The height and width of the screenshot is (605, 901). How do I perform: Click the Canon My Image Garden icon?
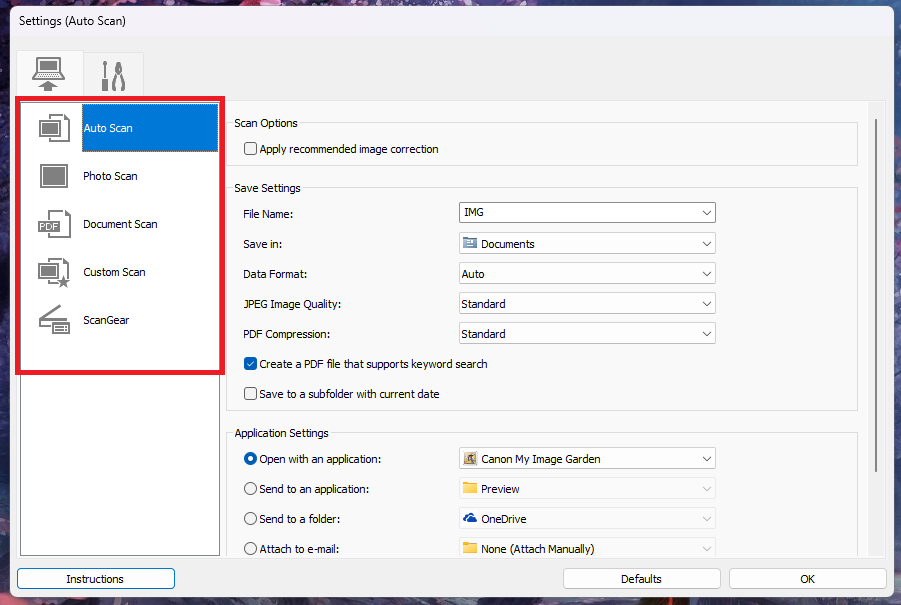pos(470,459)
